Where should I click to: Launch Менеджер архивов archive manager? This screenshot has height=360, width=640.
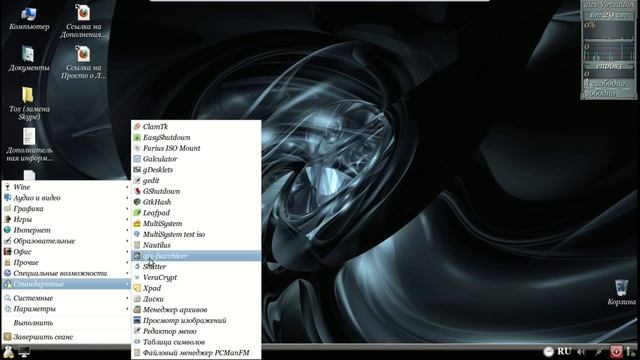pos(196,310)
